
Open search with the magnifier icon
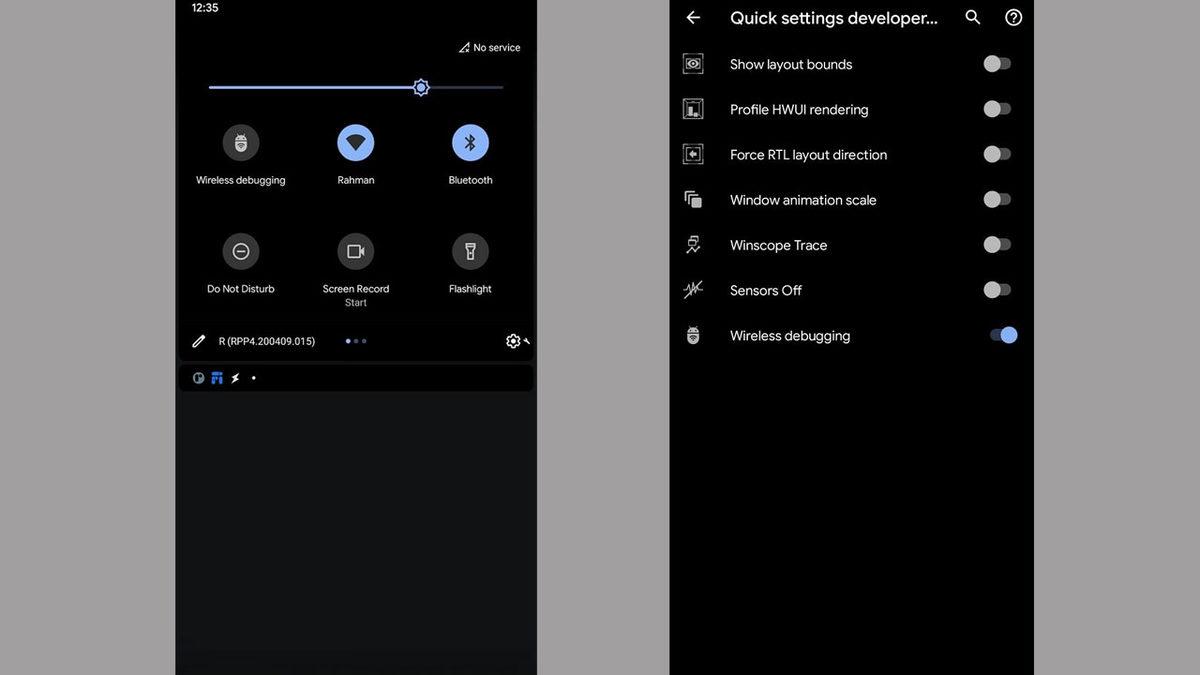(973, 18)
